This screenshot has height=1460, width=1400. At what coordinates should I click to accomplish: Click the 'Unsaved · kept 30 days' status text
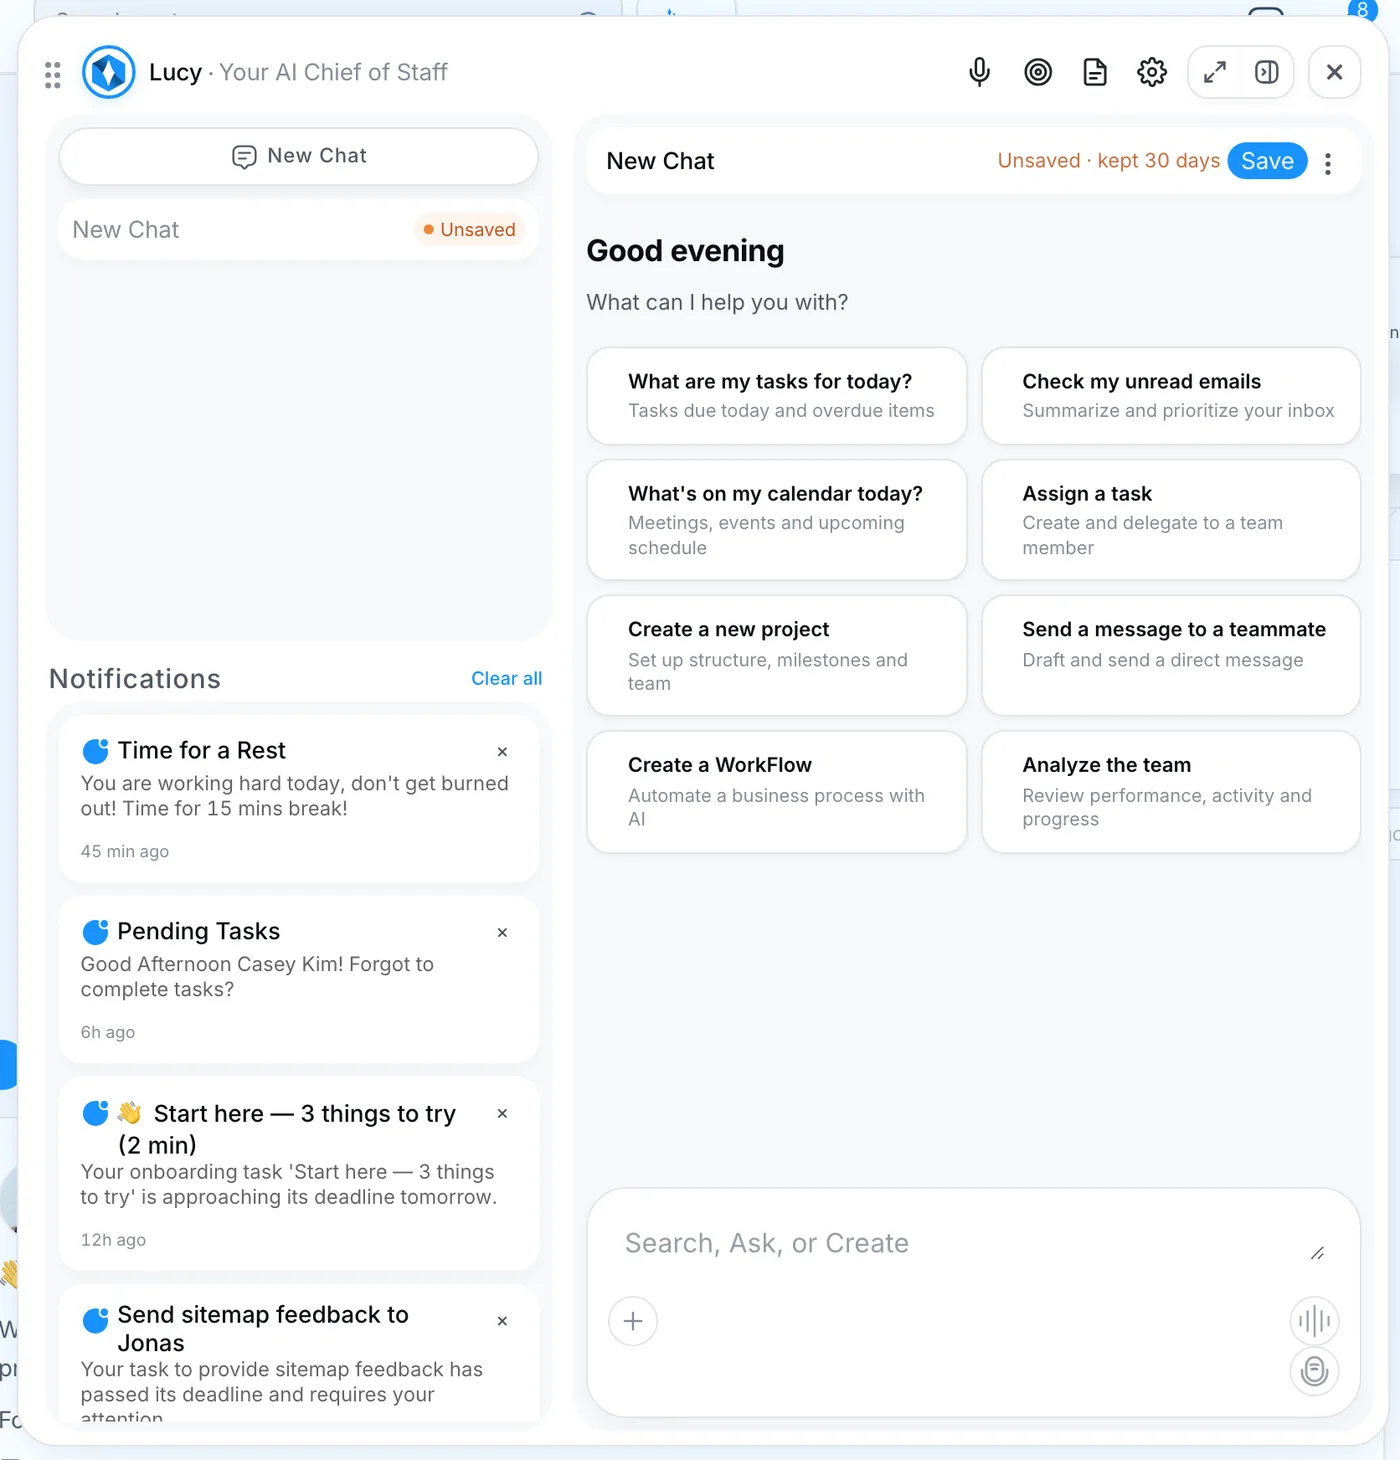point(1108,161)
